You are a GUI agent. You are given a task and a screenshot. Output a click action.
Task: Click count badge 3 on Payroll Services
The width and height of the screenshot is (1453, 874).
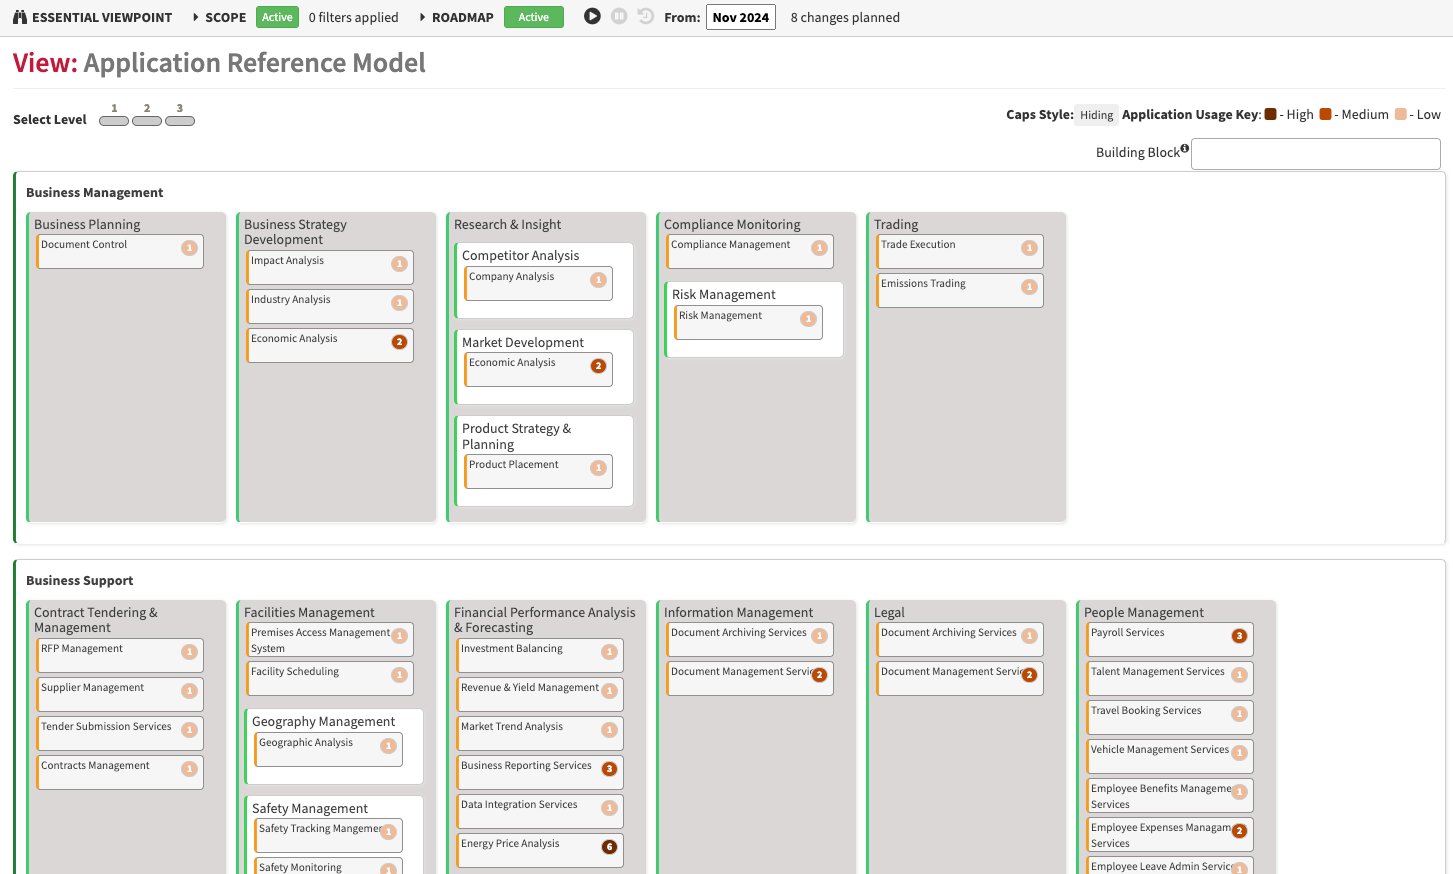pyautogui.click(x=1239, y=636)
